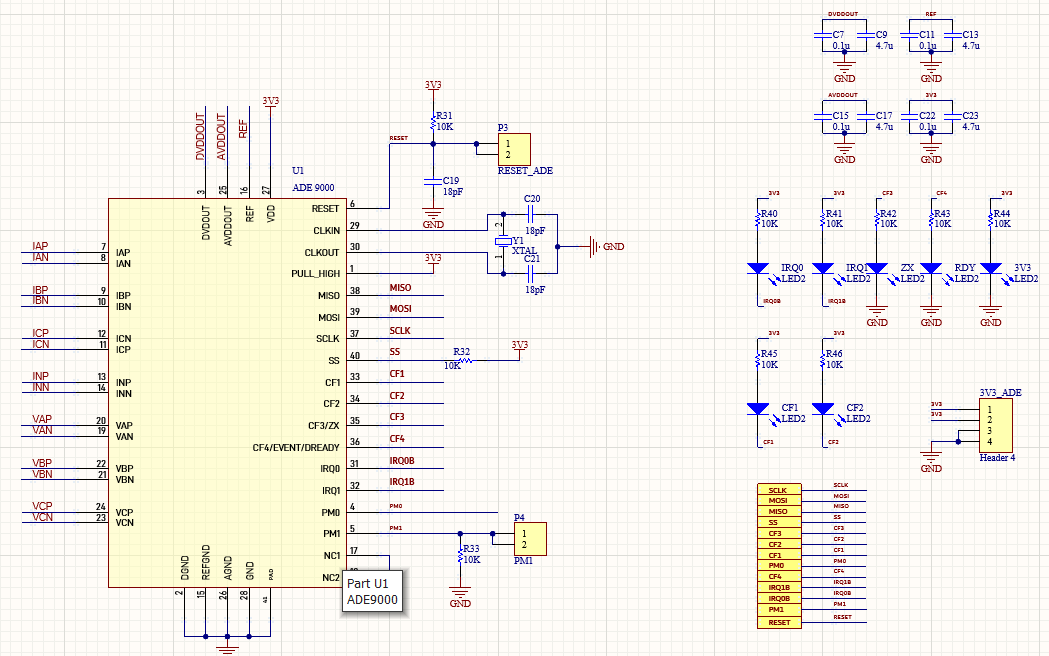Select the yellow IRQ0B port
The image size is (1049, 656).
779,598
